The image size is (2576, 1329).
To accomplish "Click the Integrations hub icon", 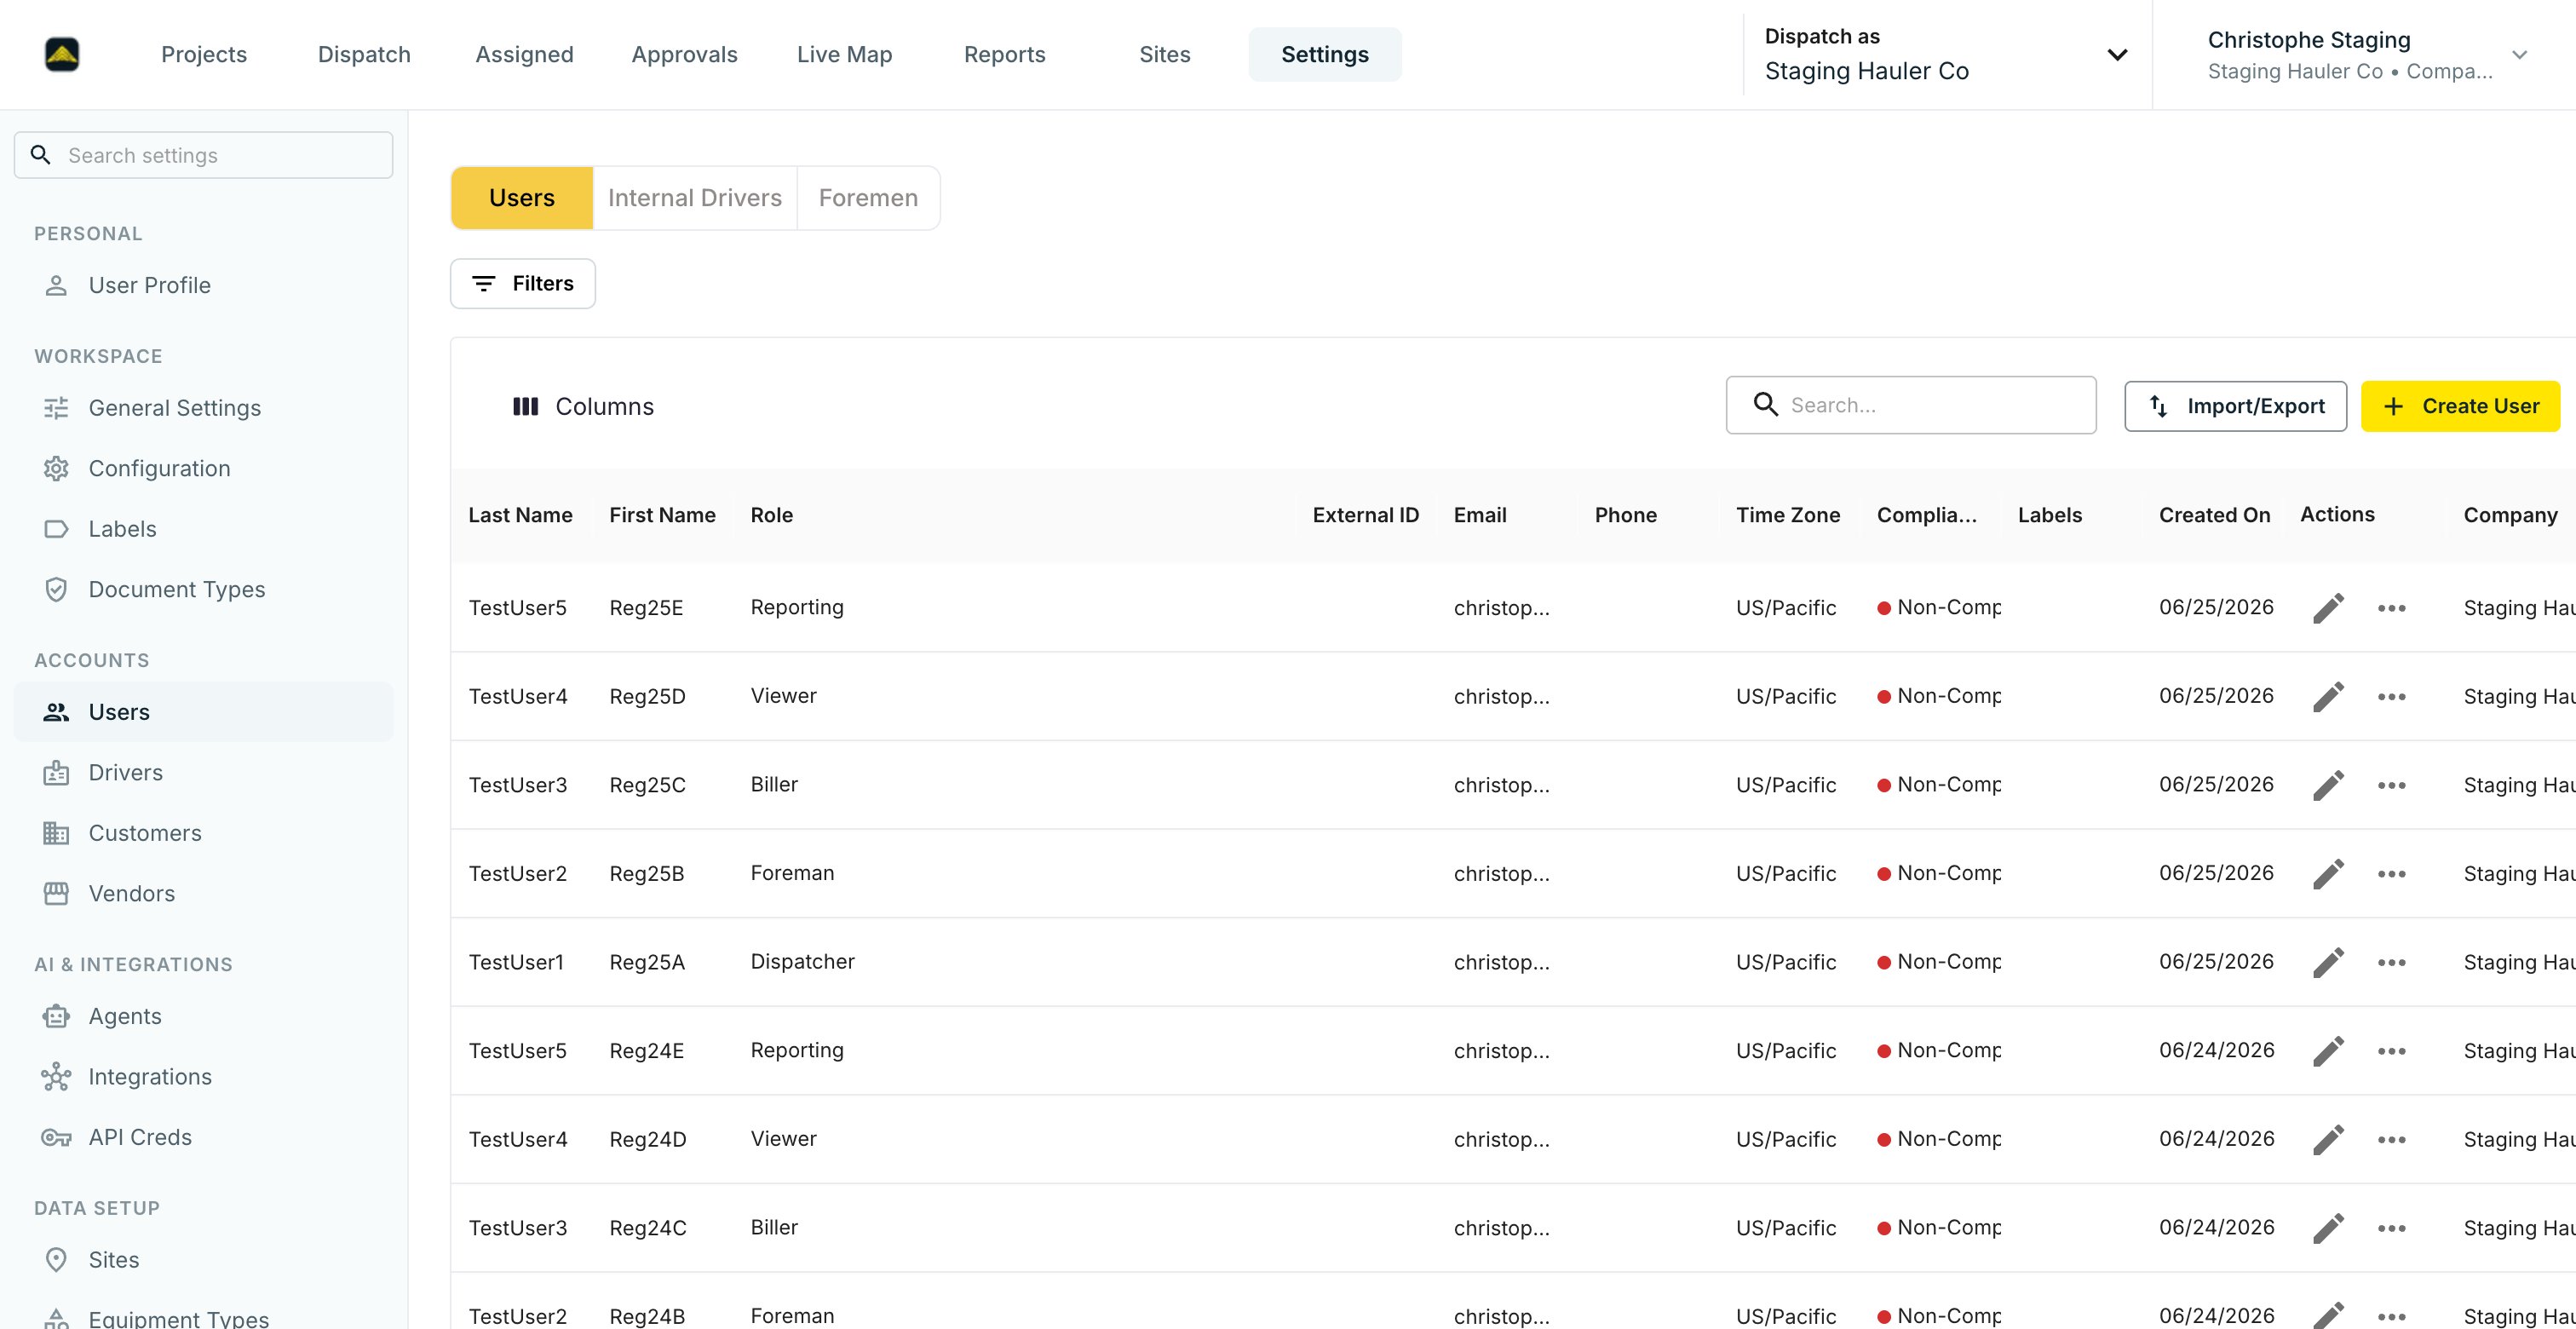I will pyautogui.click(x=56, y=1076).
